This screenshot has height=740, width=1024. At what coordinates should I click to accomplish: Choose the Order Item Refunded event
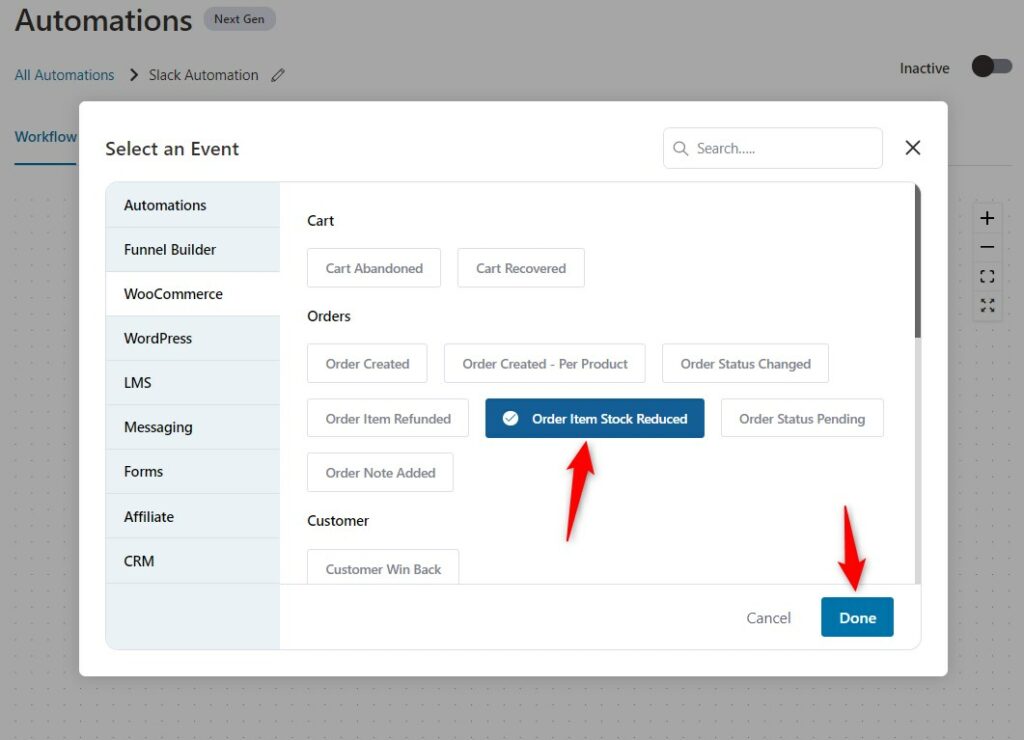coord(388,418)
